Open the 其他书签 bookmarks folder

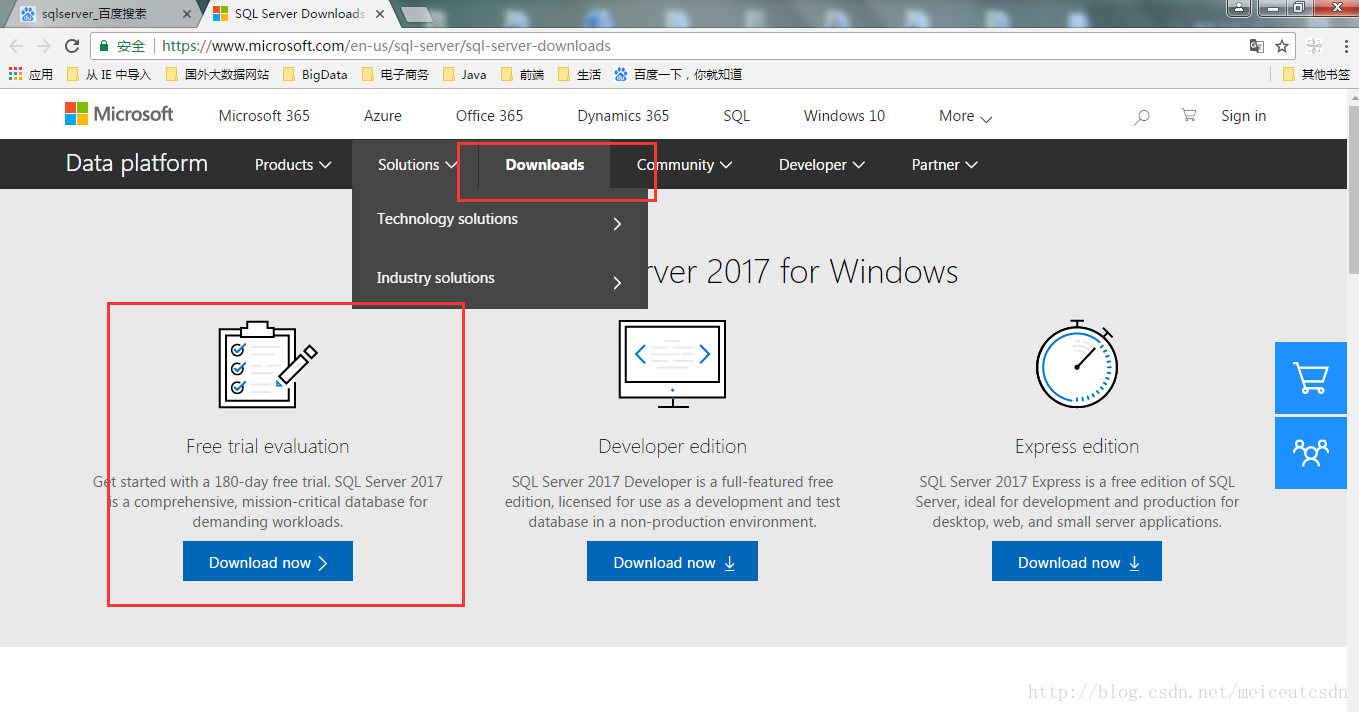tap(1316, 74)
